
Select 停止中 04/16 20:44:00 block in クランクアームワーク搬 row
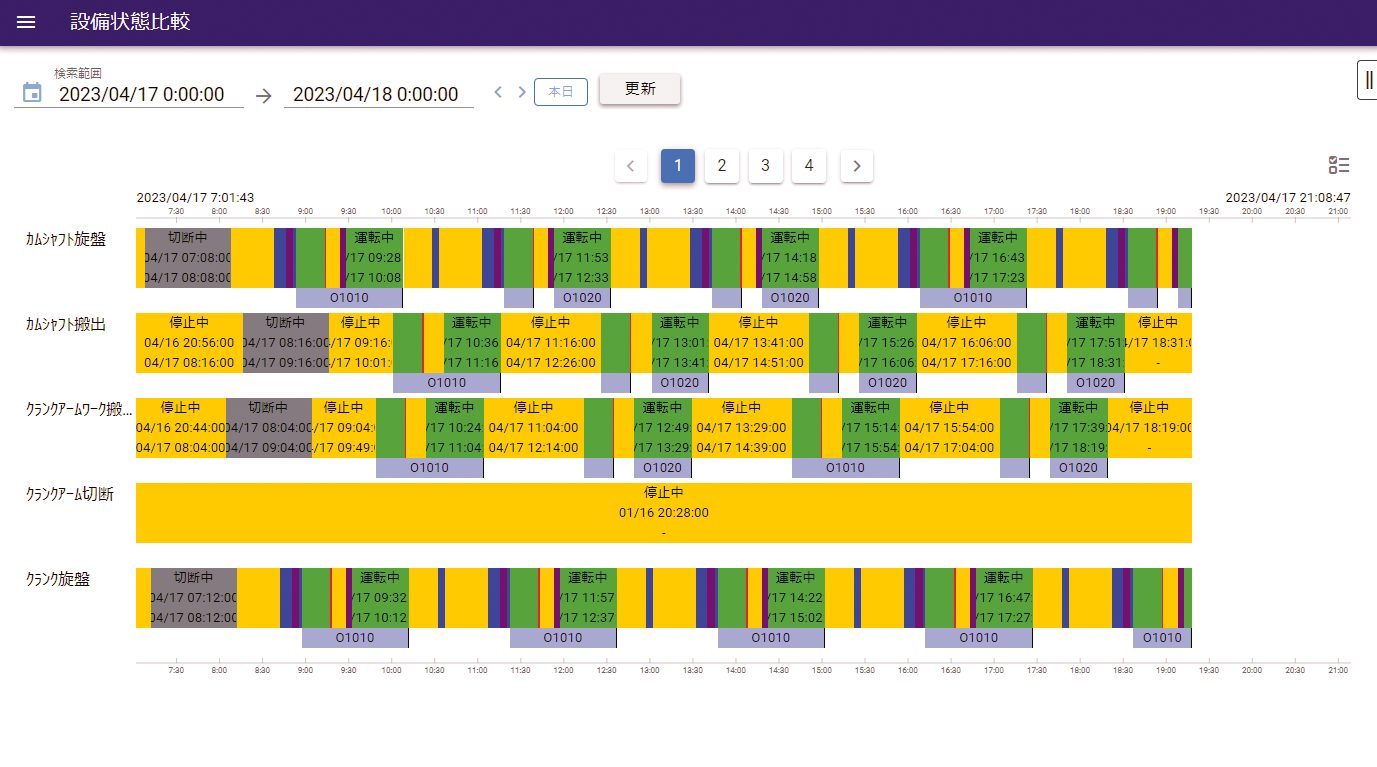(x=181, y=428)
